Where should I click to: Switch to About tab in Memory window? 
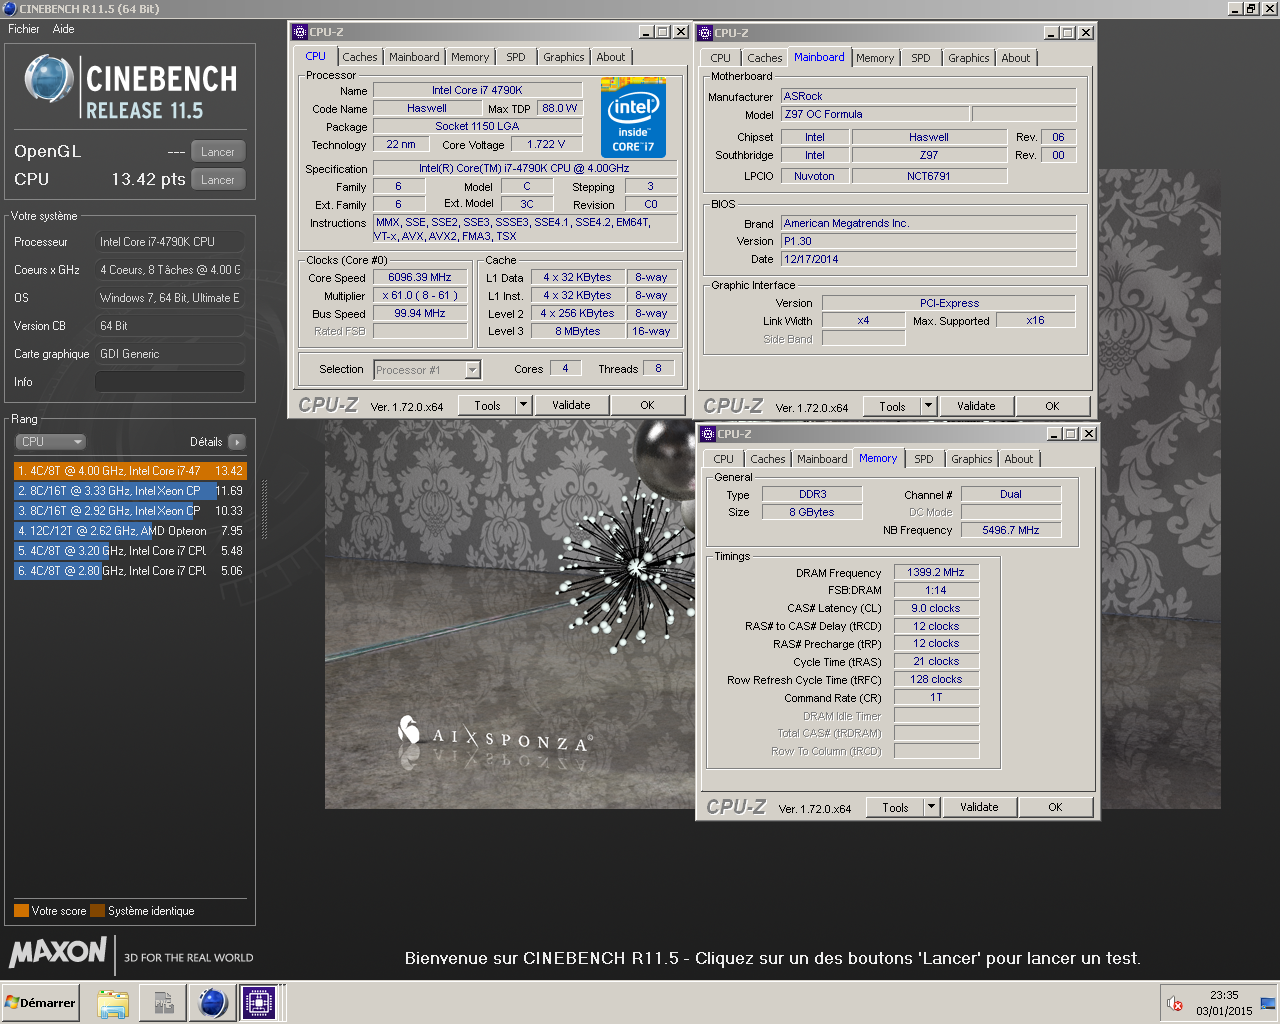click(x=1019, y=459)
